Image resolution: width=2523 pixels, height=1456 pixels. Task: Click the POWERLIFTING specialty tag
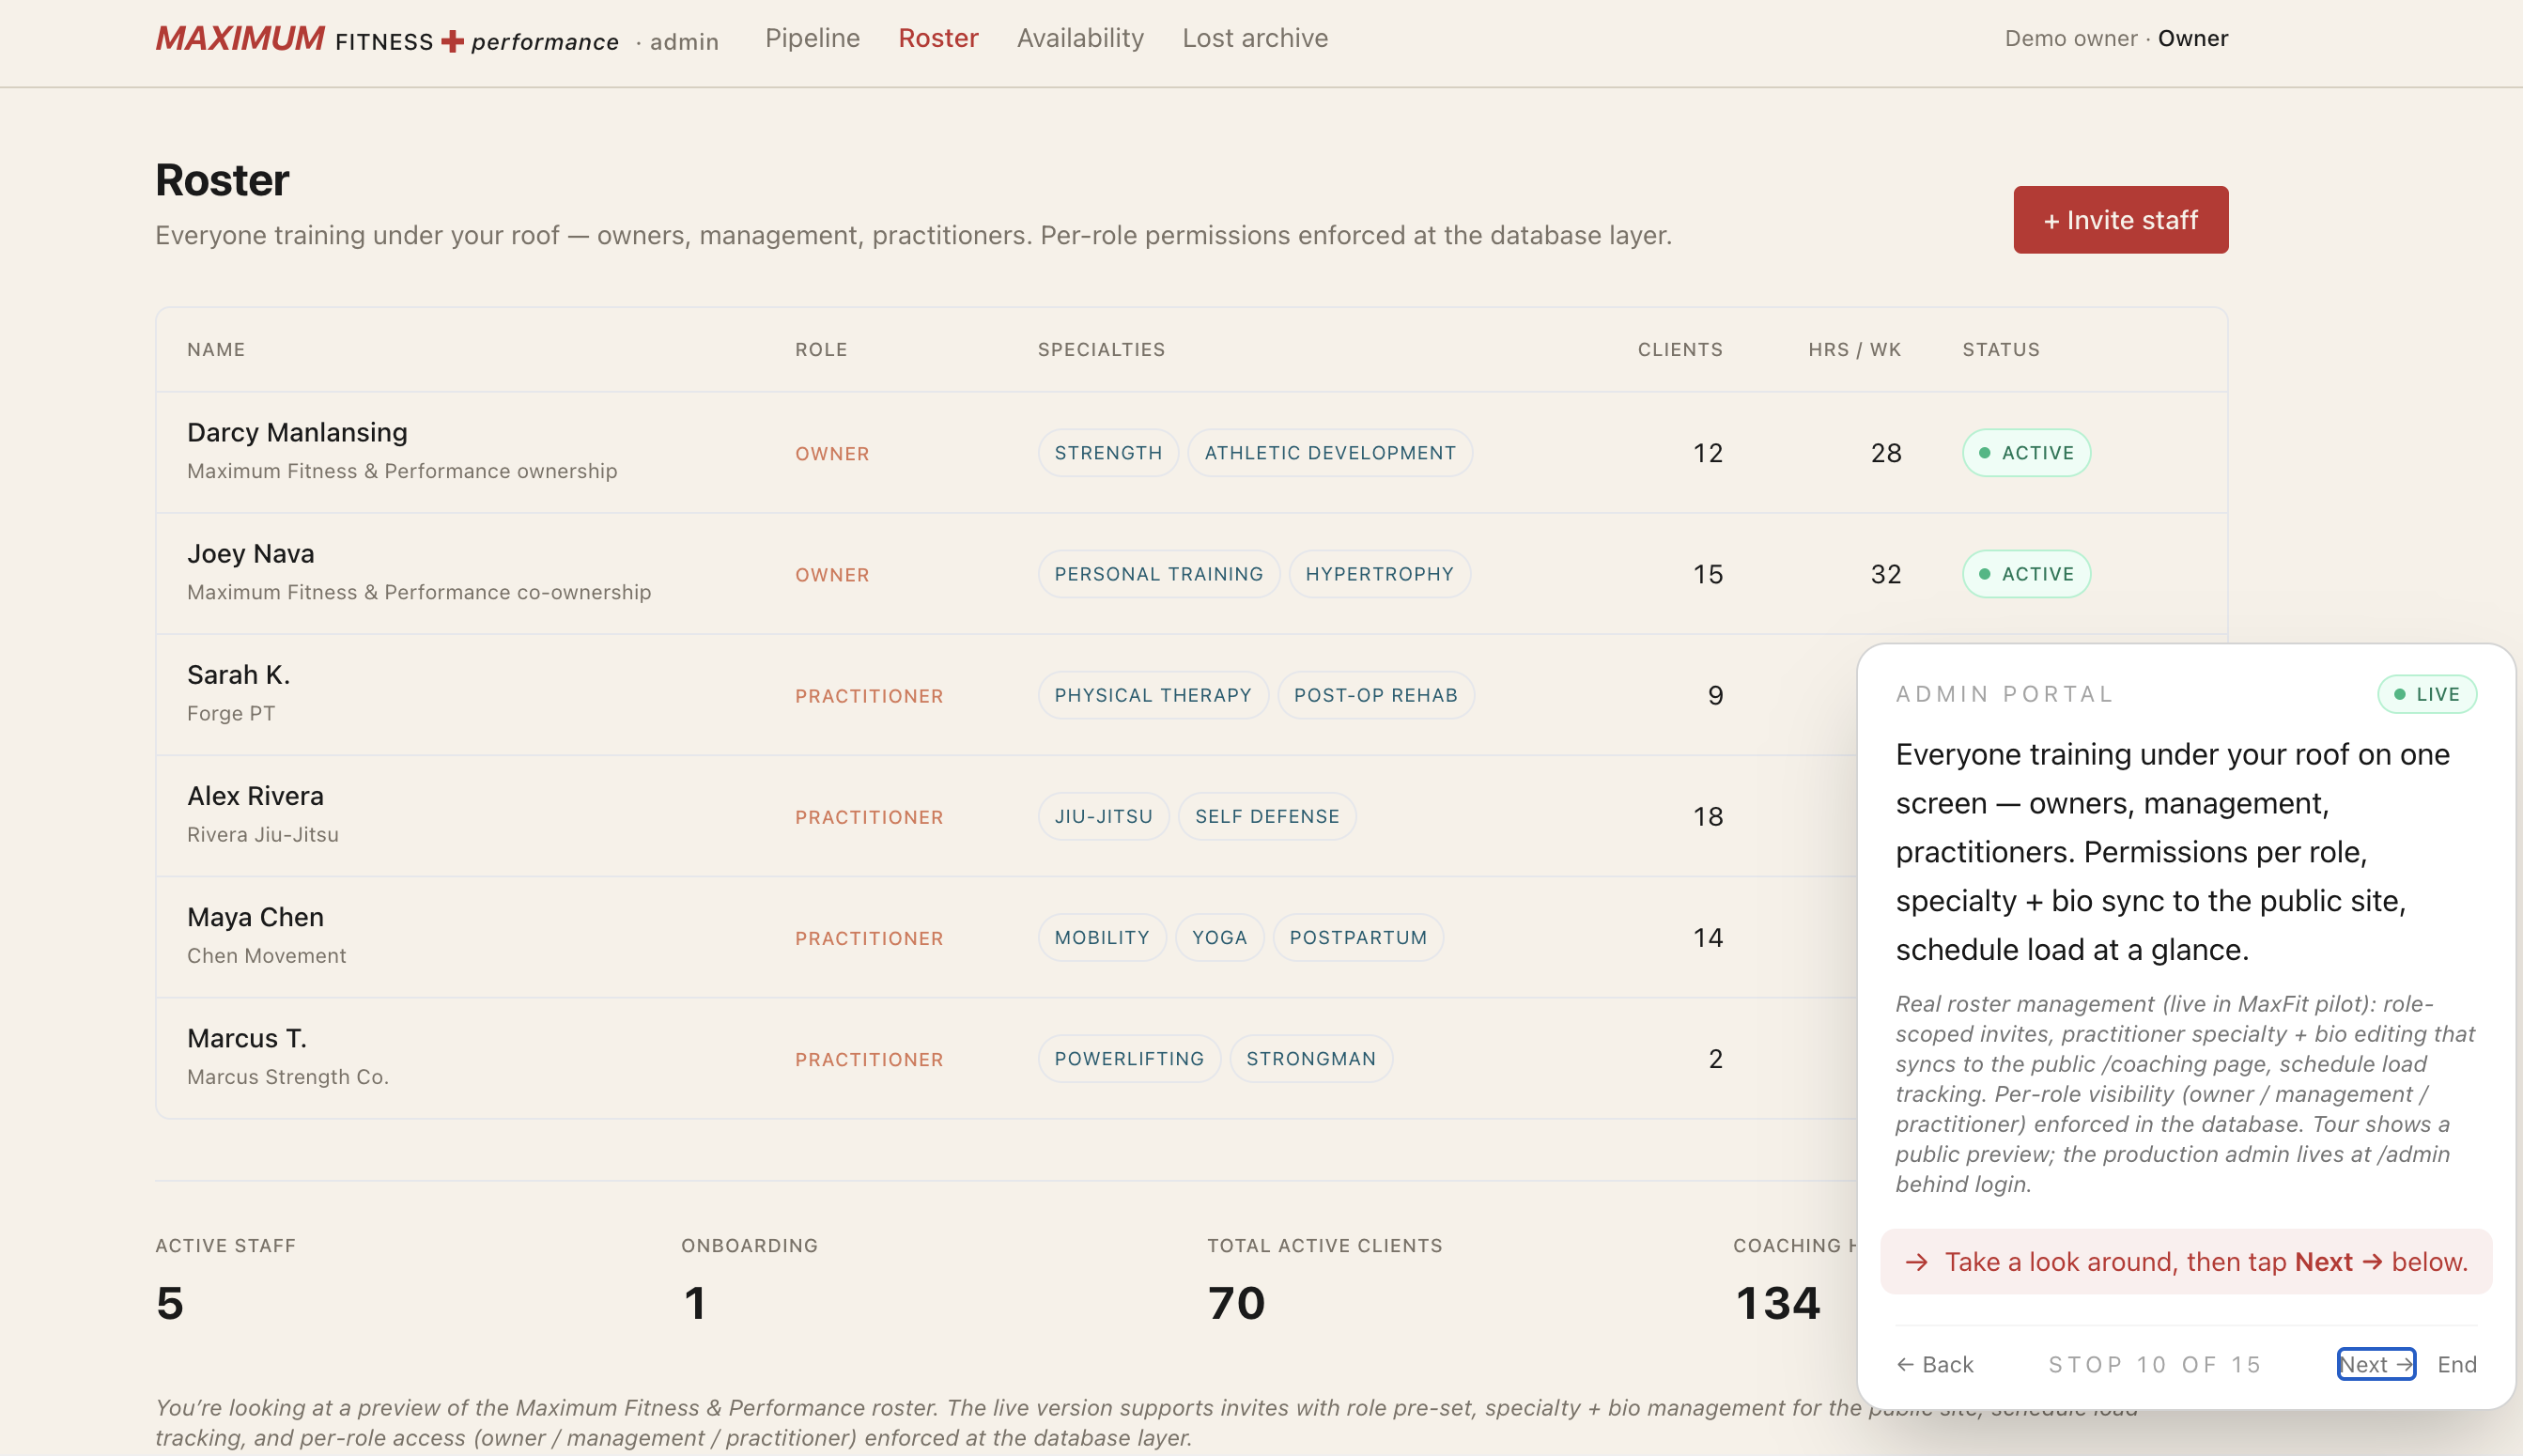1129,1058
